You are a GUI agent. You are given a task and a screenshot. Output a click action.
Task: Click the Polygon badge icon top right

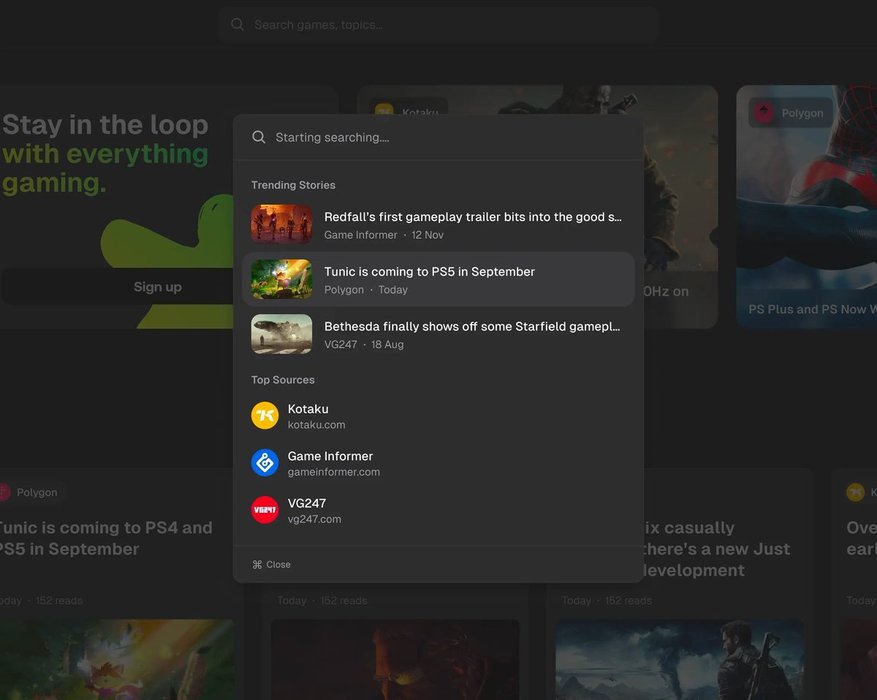tap(765, 113)
